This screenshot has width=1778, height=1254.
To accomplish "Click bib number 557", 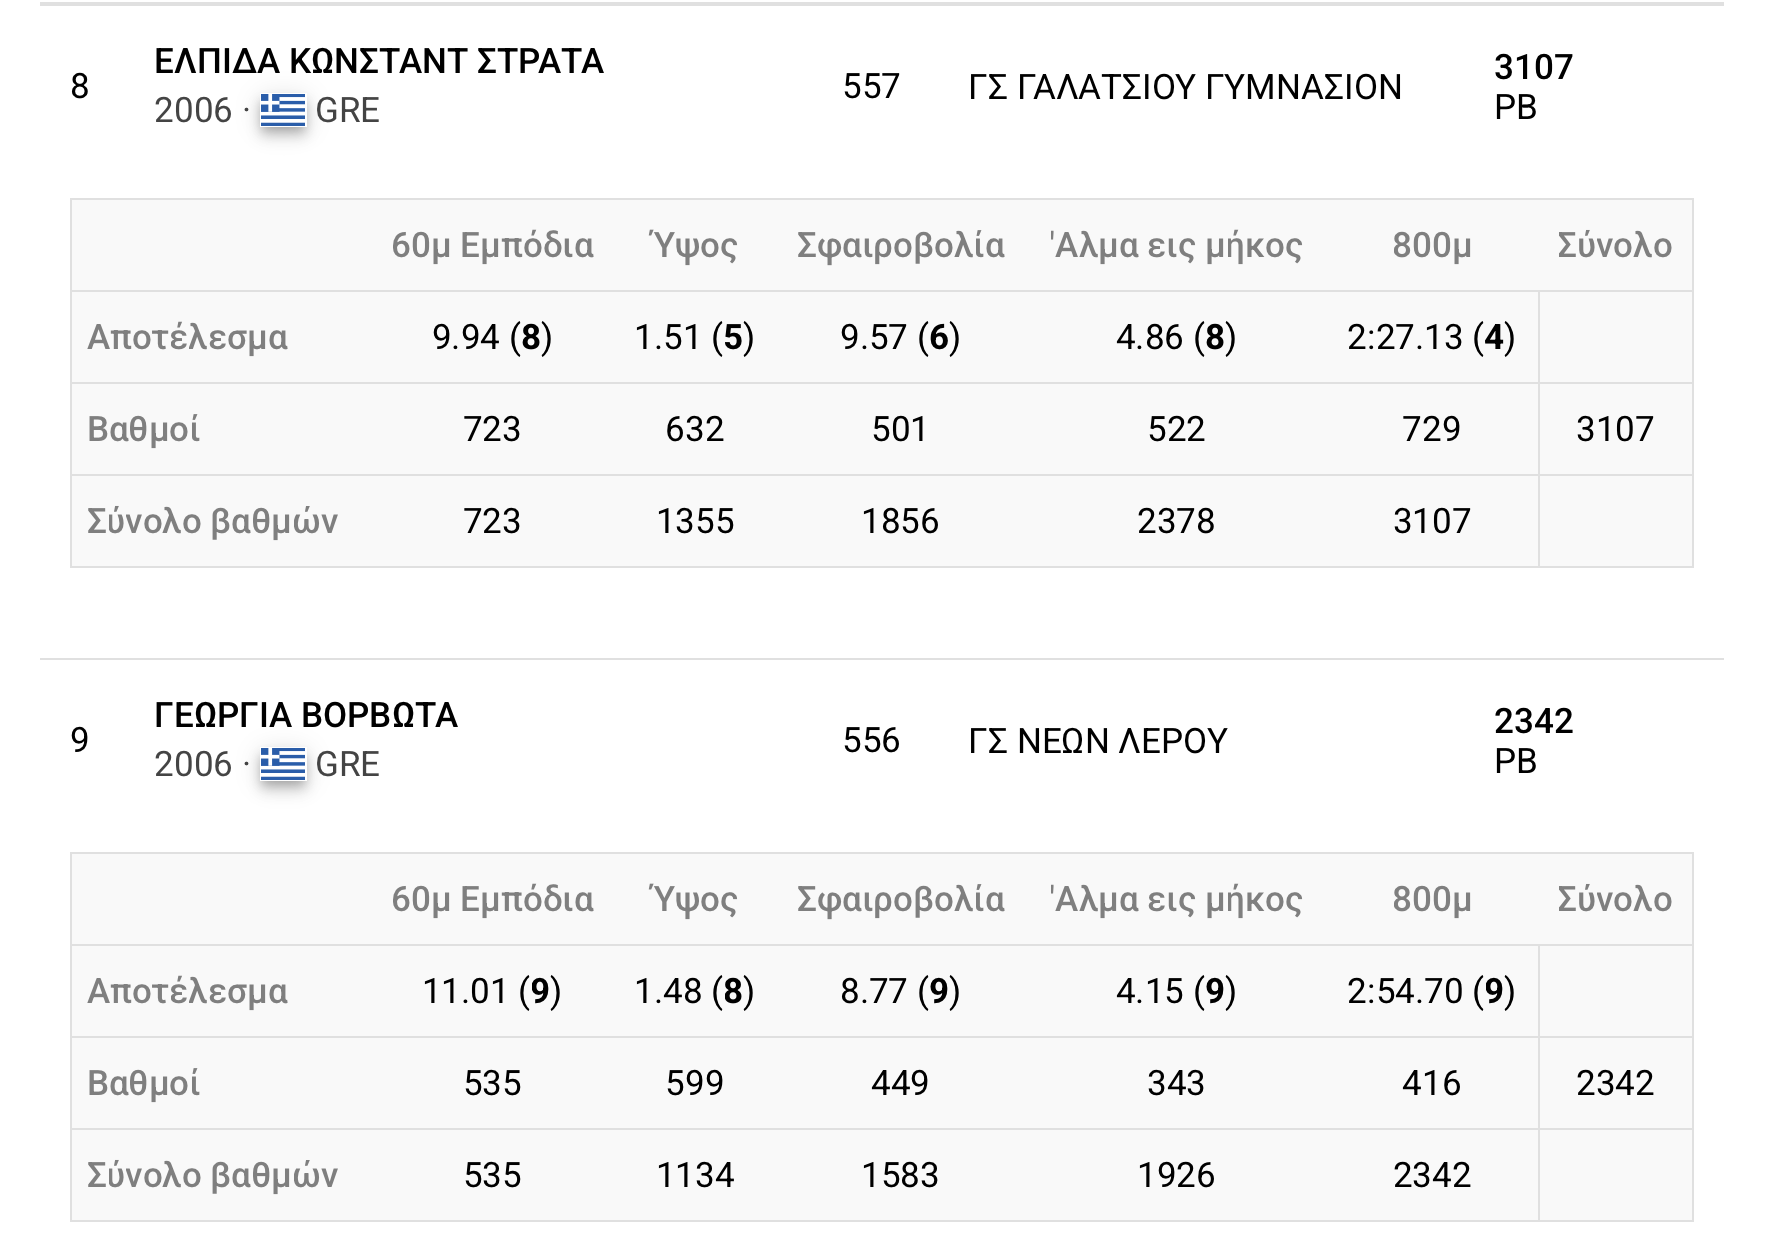I will [871, 87].
